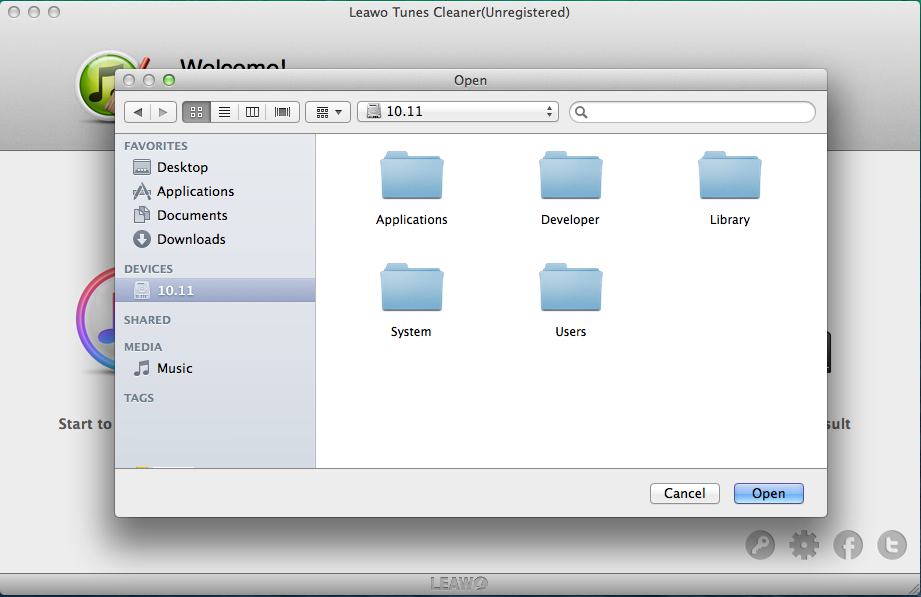This screenshot has height=597, width=921.
Task: Select the Users folder
Action: [570, 289]
